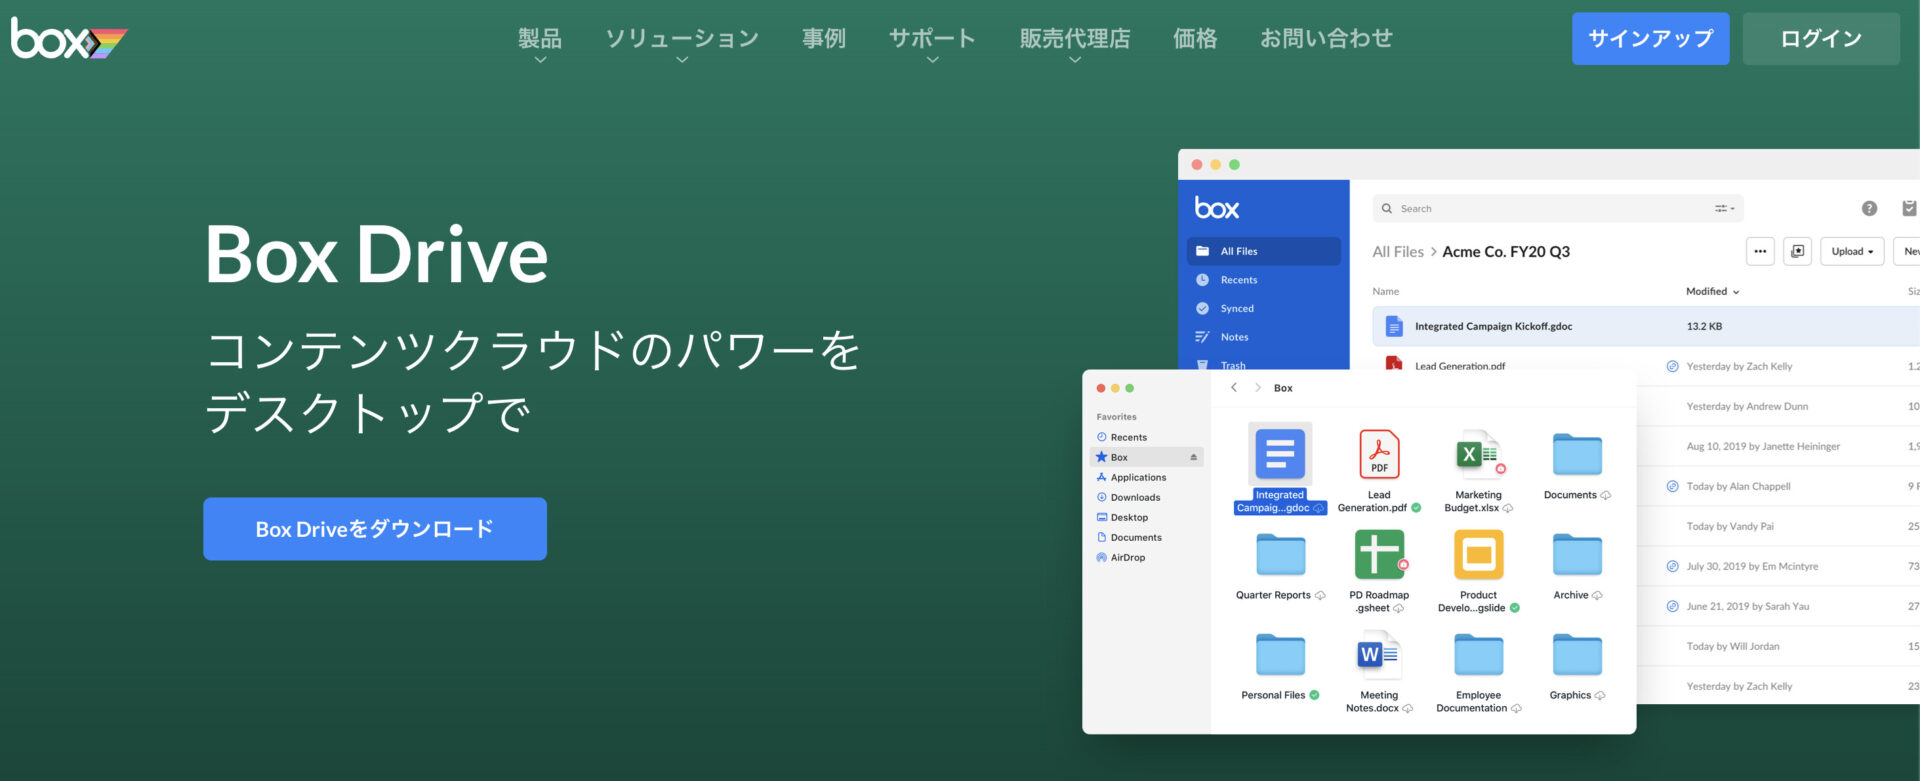The image size is (1920, 781).
Task: Select Box in Finder Favorites
Action: click(x=1146, y=457)
